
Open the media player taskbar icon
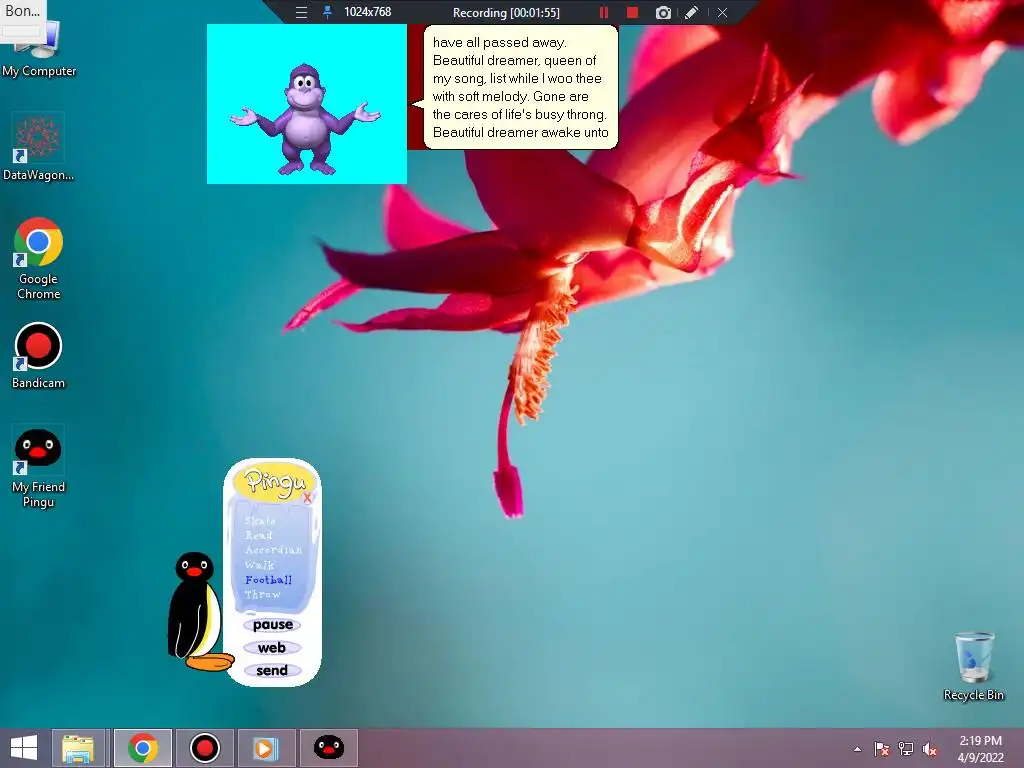point(266,748)
